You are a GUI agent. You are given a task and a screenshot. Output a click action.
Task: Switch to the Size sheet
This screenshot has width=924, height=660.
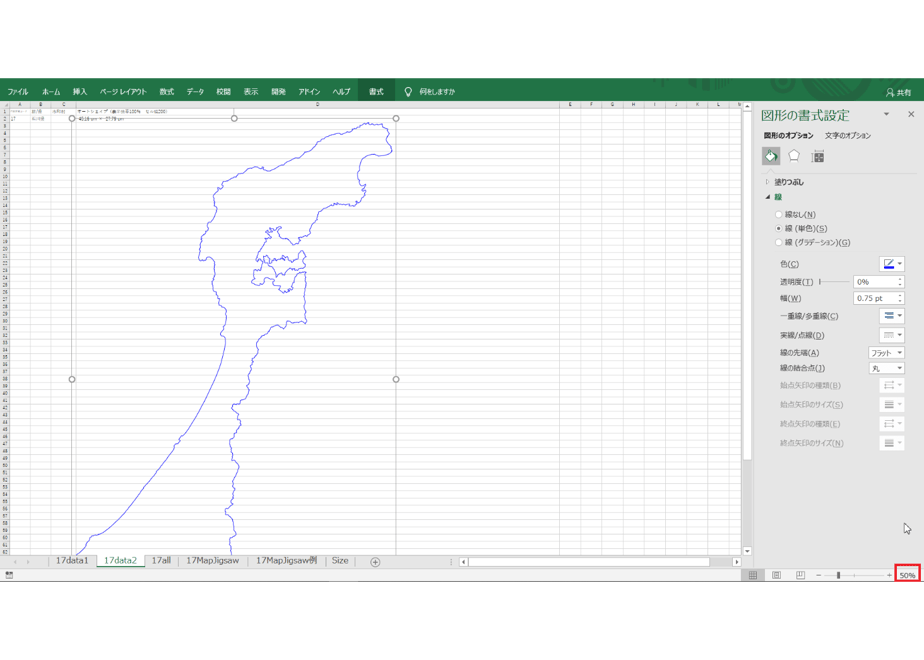point(340,561)
